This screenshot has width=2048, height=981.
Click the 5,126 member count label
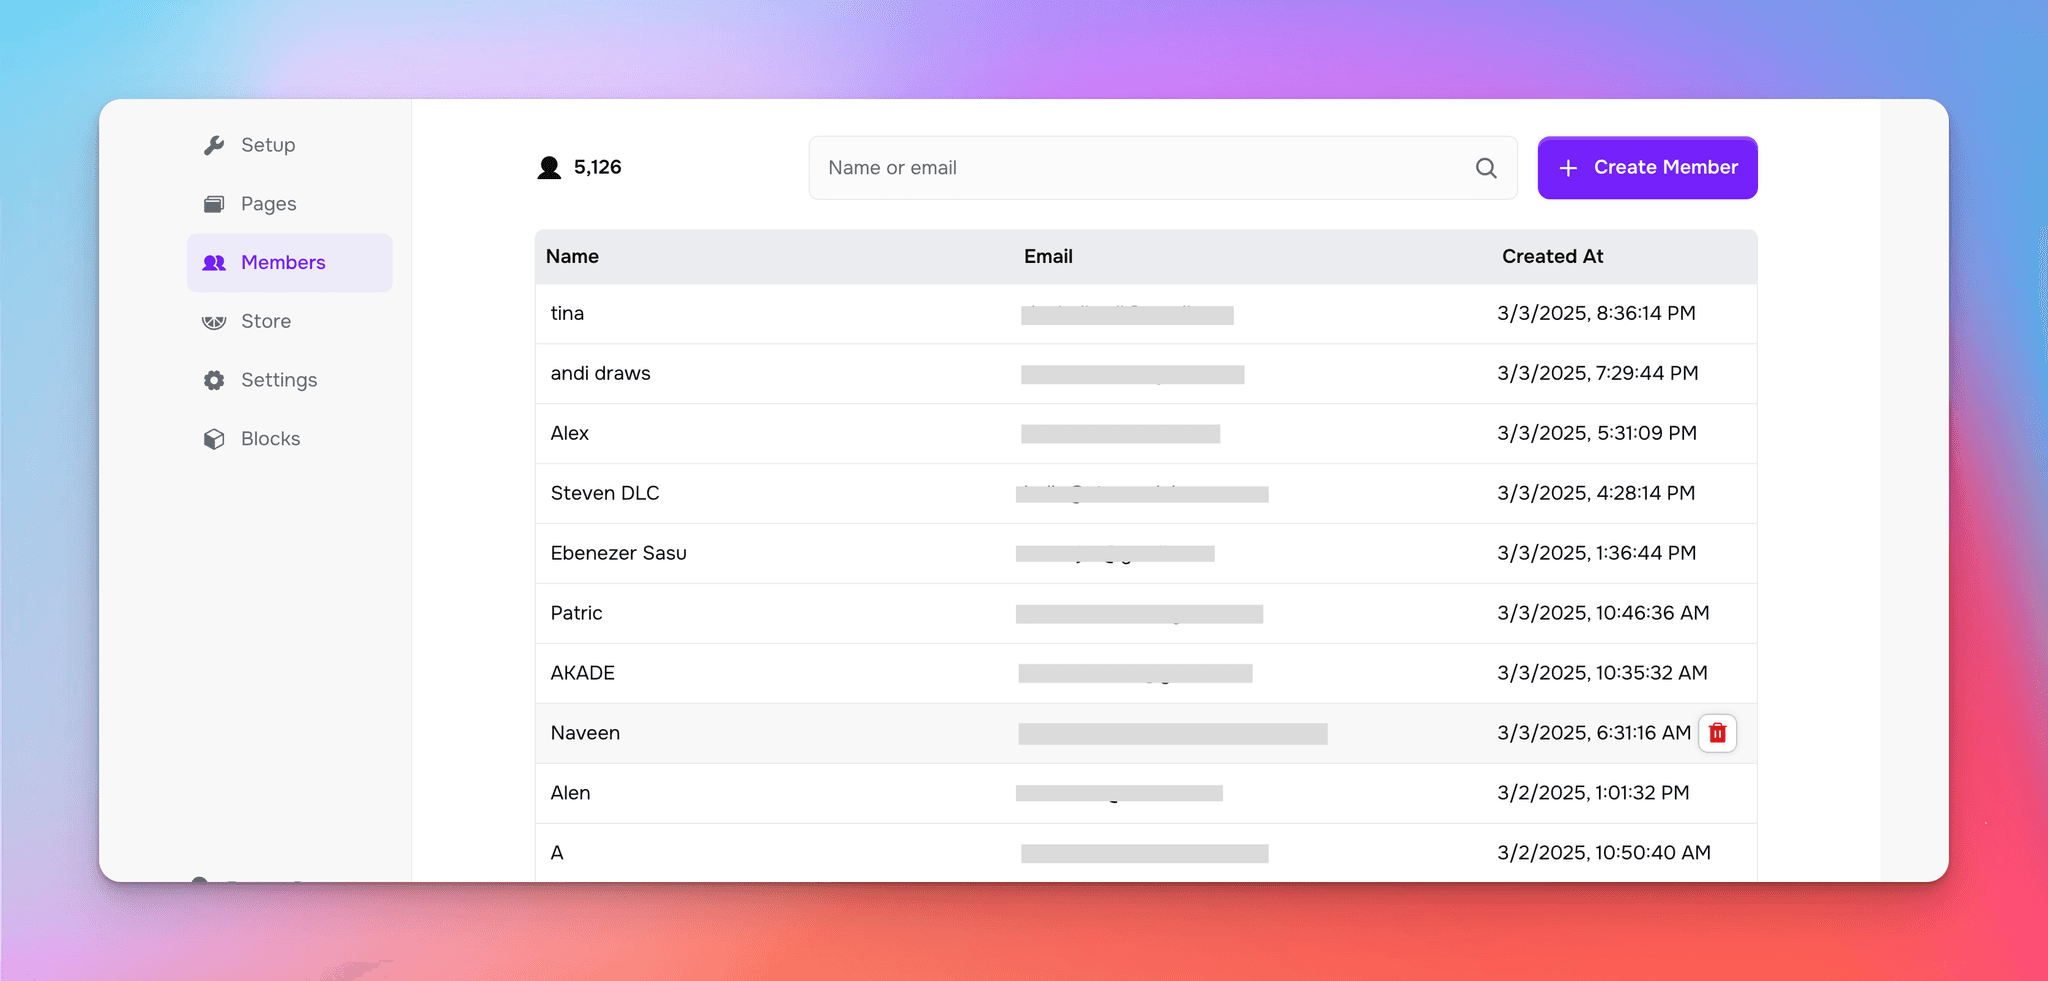click(x=597, y=167)
